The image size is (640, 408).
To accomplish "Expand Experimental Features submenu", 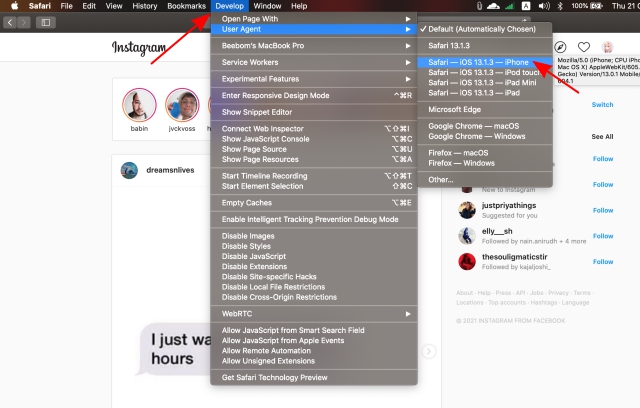I will pos(313,79).
